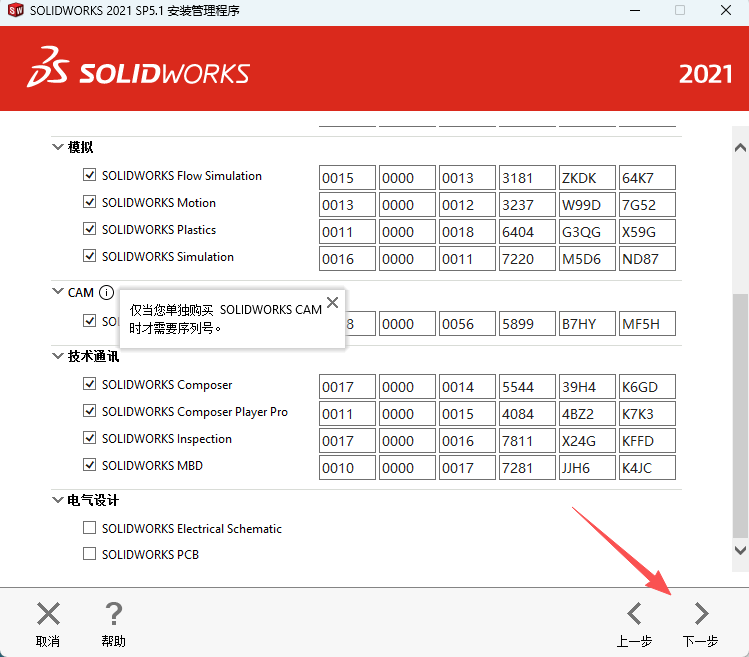The height and width of the screenshot is (657, 749).
Task: Uncheck SOLIDWORKS Inspection
Action: (89, 438)
